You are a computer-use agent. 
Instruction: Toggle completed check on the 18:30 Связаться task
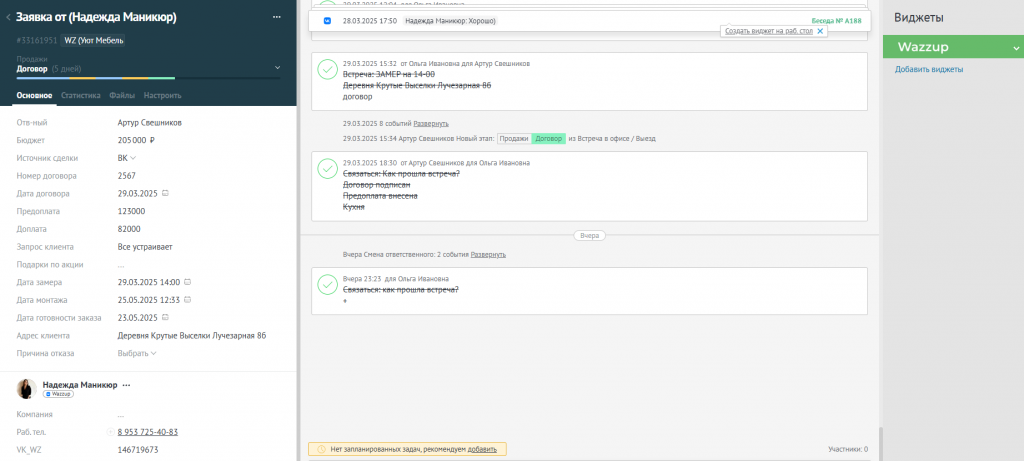click(x=327, y=168)
